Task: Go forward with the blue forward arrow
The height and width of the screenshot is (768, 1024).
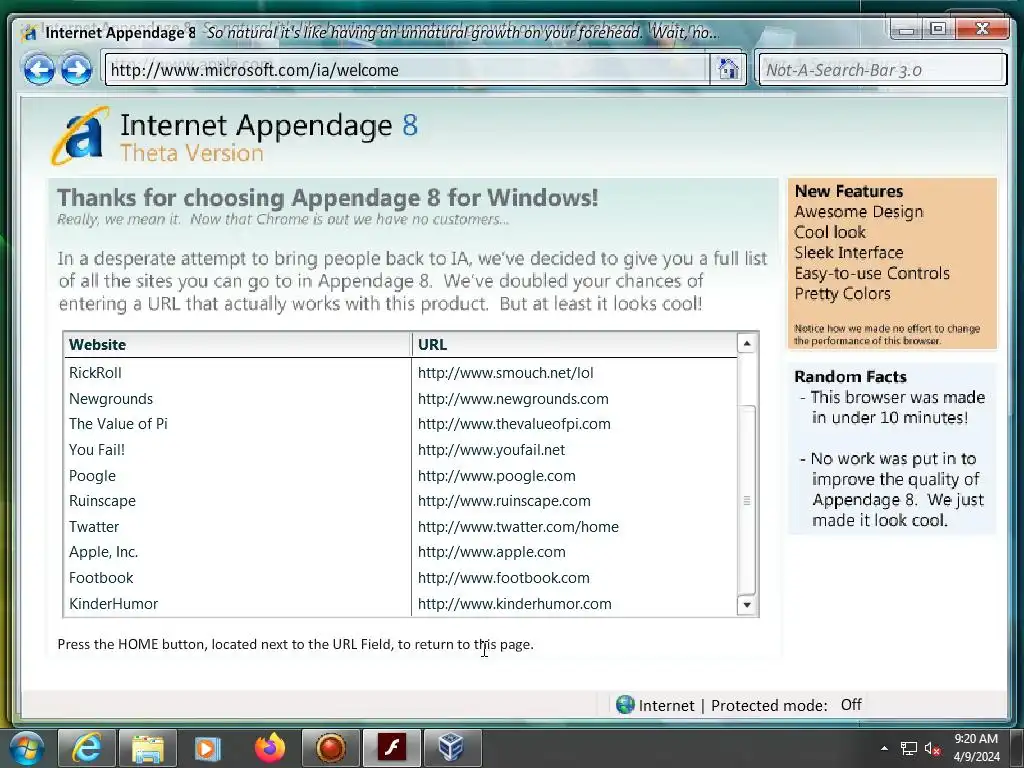Action: point(76,70)
